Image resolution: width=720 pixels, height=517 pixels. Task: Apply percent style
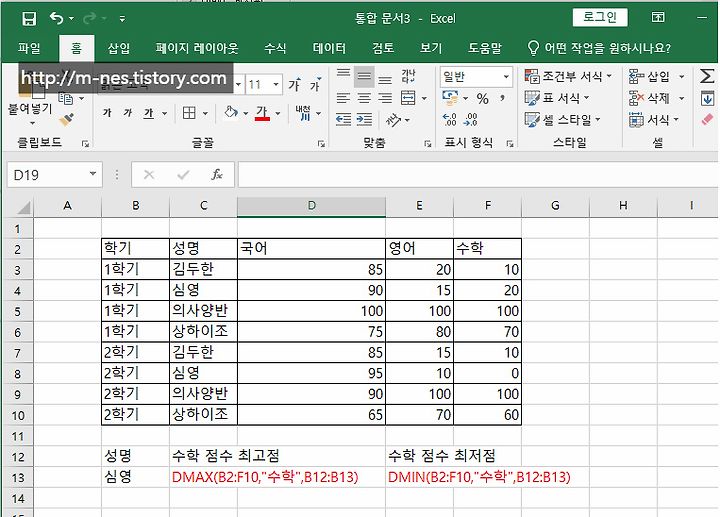click(x=482, y=98)
